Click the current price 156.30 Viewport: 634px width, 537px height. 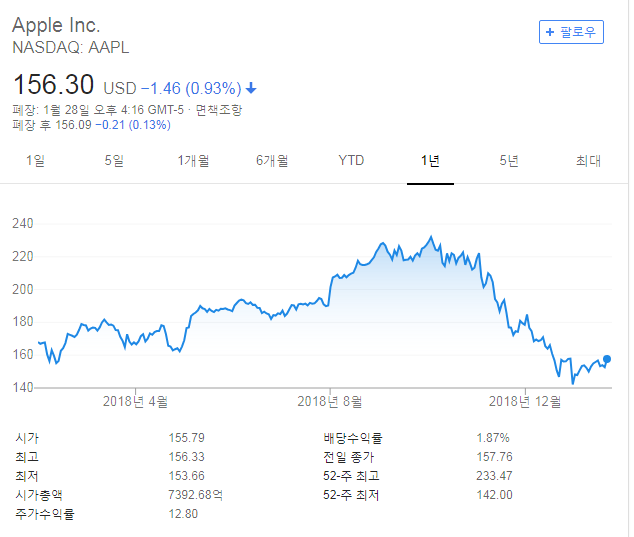52,84
